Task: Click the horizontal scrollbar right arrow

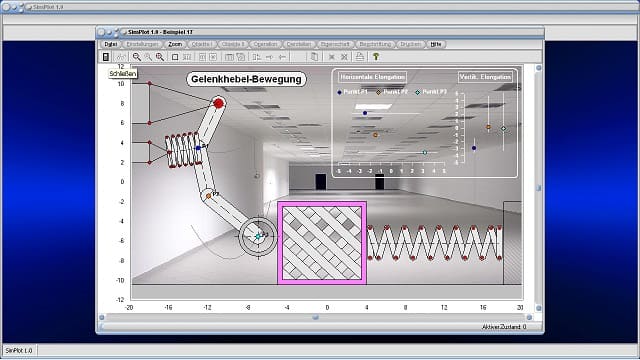Action: coord(529,317)
